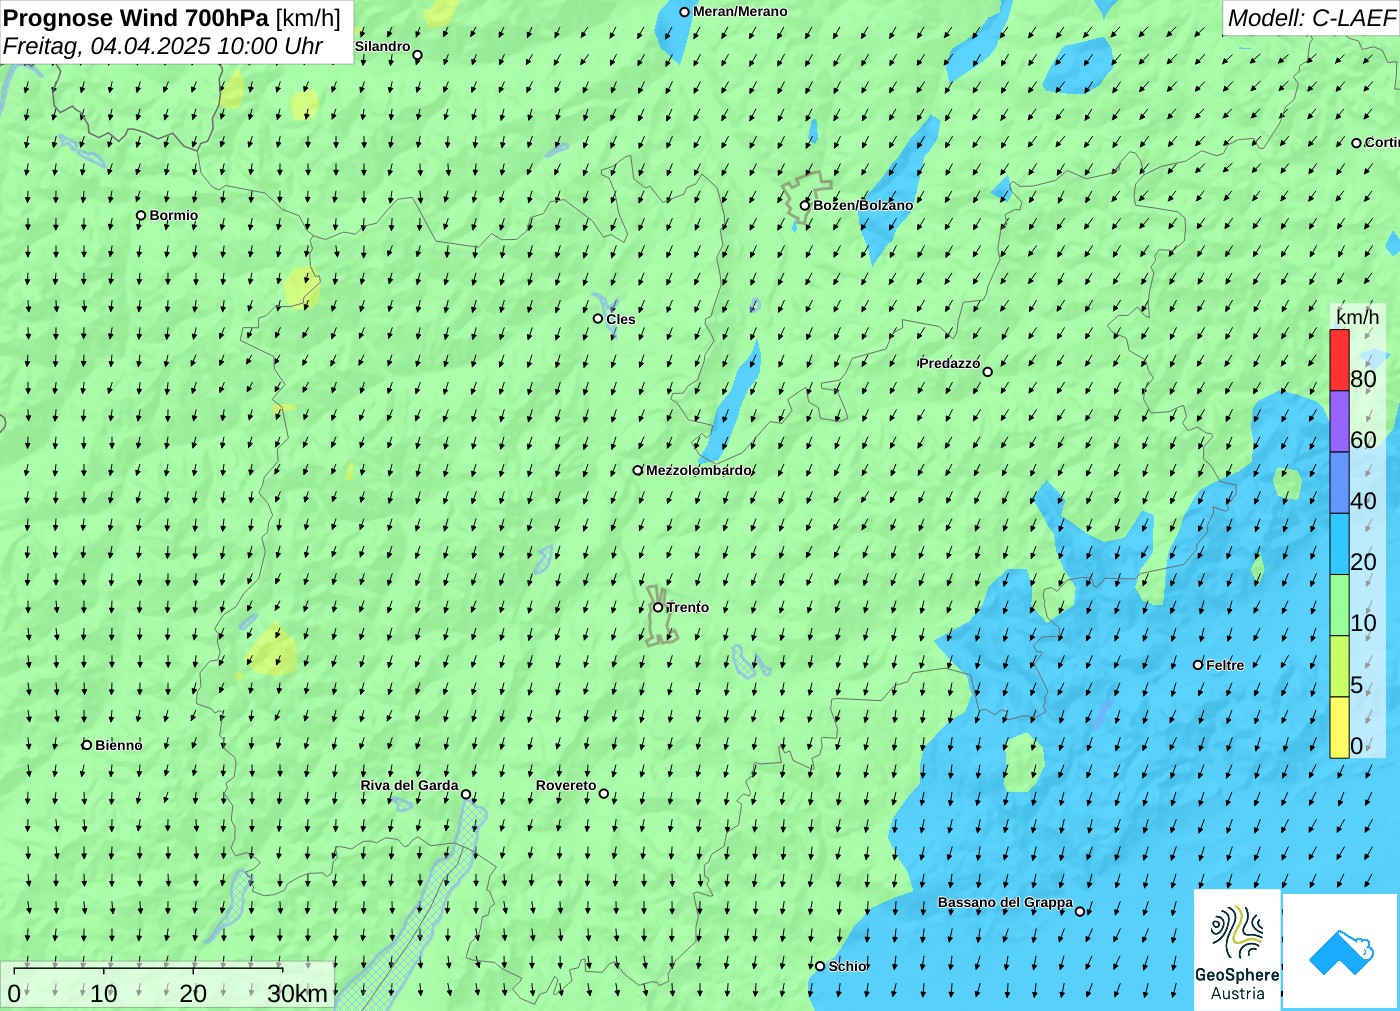
Task: Click the Mezzolombardo location marker
Action: click(x=637, y=470)
